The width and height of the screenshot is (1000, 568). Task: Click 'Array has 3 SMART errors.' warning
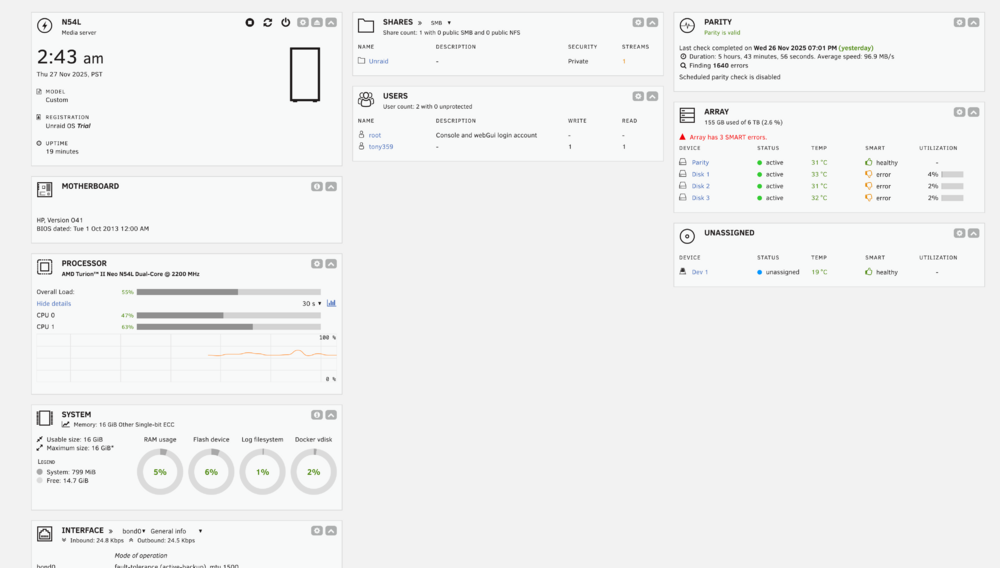(728, 137)
